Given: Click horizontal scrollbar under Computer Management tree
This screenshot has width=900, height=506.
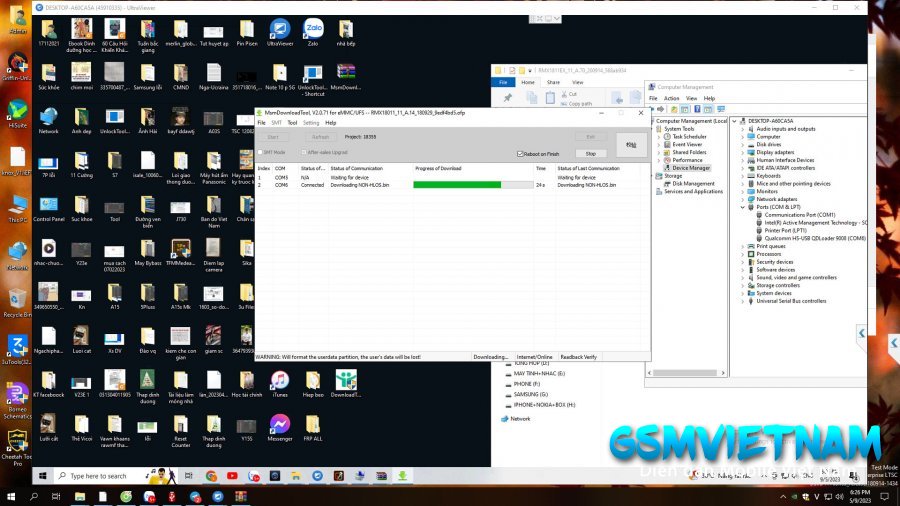Looking at the screenshot, I should (686, 373).
